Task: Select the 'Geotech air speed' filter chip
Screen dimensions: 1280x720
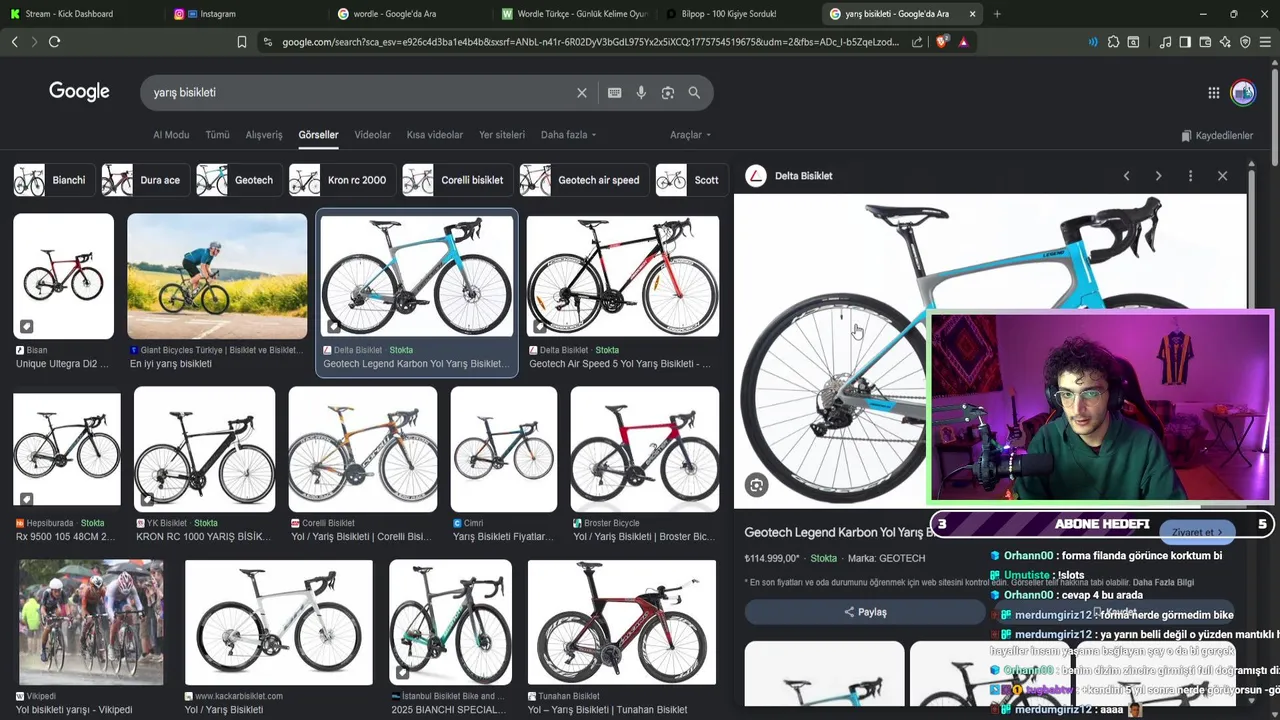Action: (584, 180)
